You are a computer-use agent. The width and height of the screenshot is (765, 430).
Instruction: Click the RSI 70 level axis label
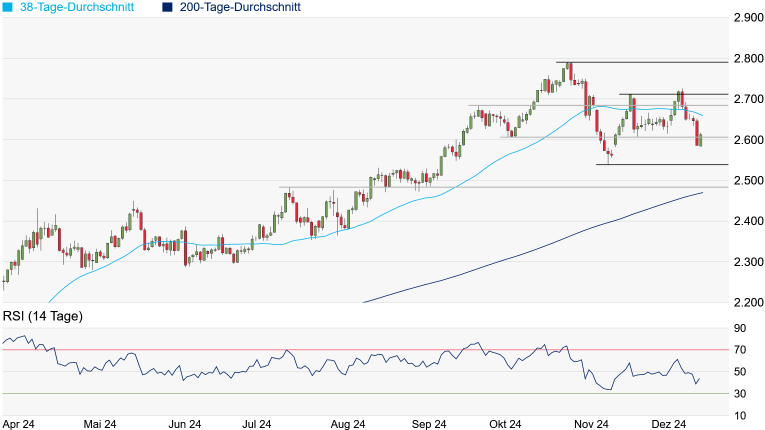739,350
